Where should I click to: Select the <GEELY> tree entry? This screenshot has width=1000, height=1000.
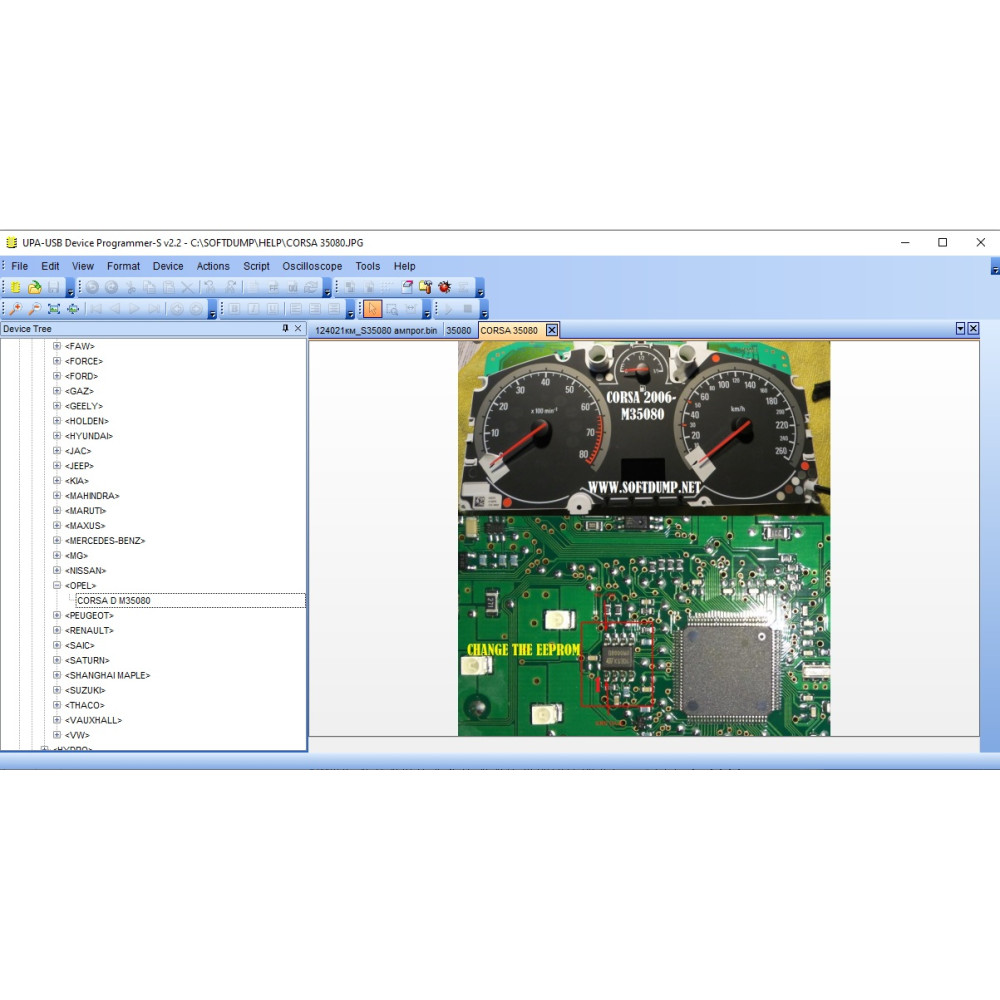[x=84, y=406]
